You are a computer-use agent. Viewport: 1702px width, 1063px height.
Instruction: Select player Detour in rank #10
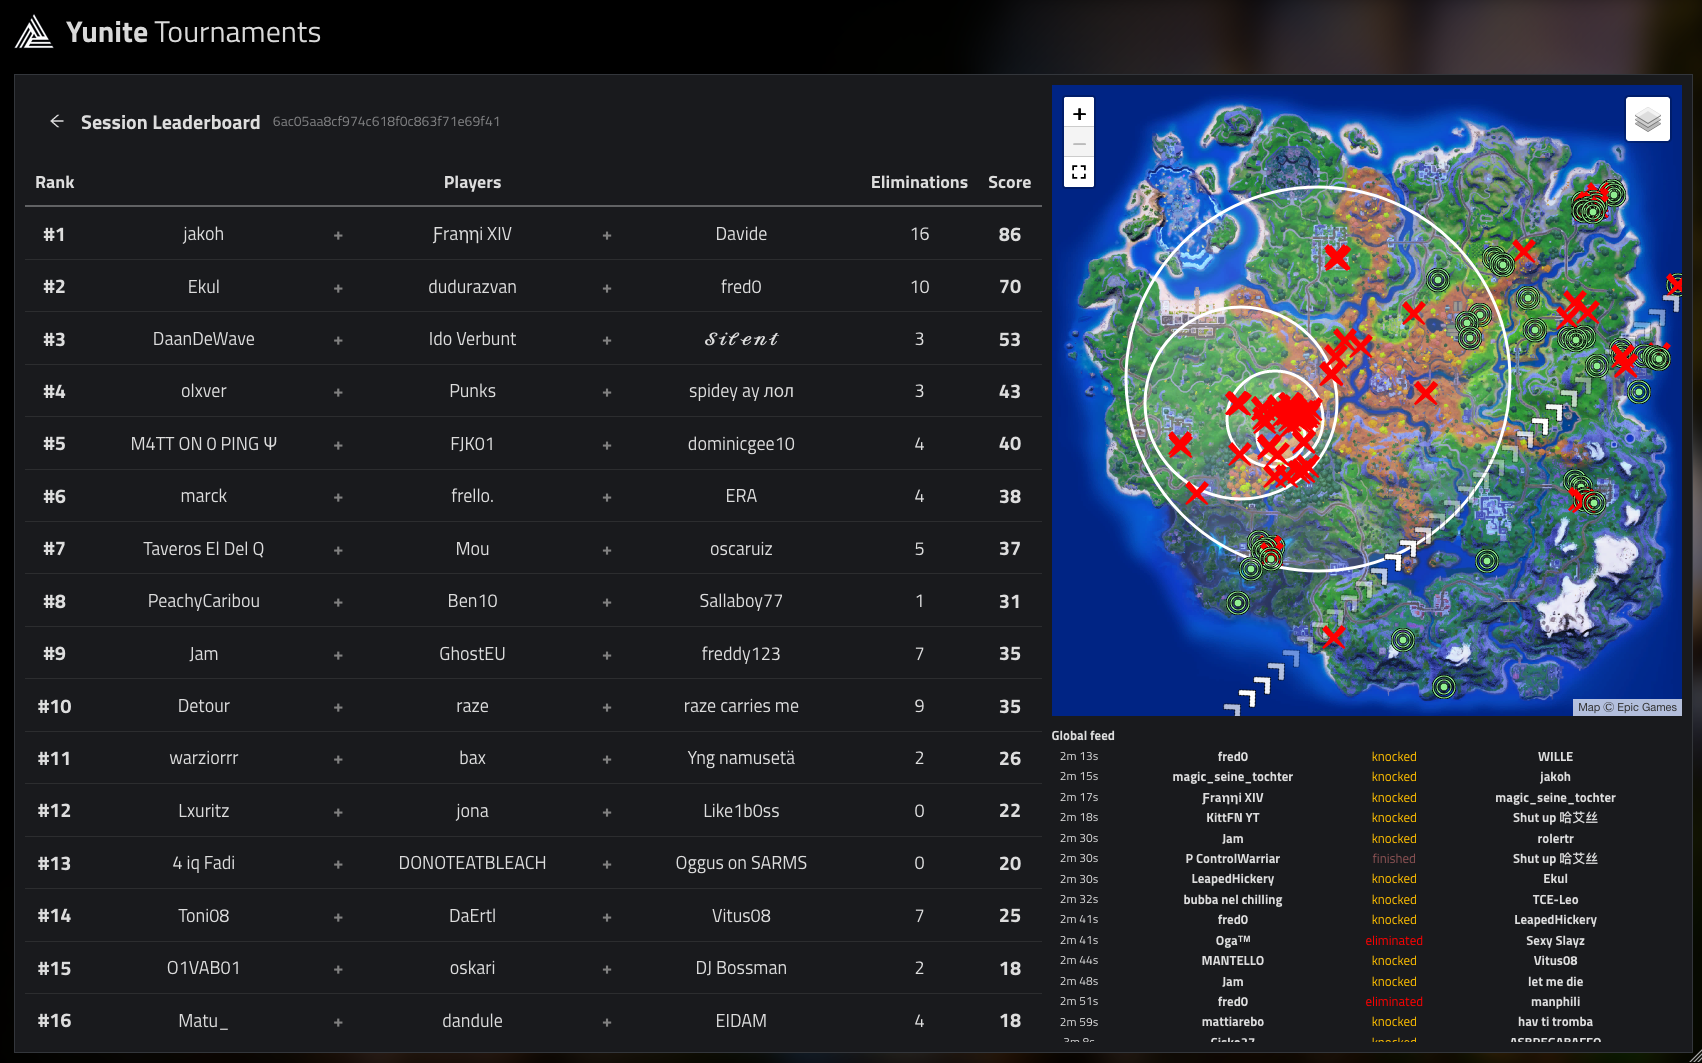coord(203,706)
